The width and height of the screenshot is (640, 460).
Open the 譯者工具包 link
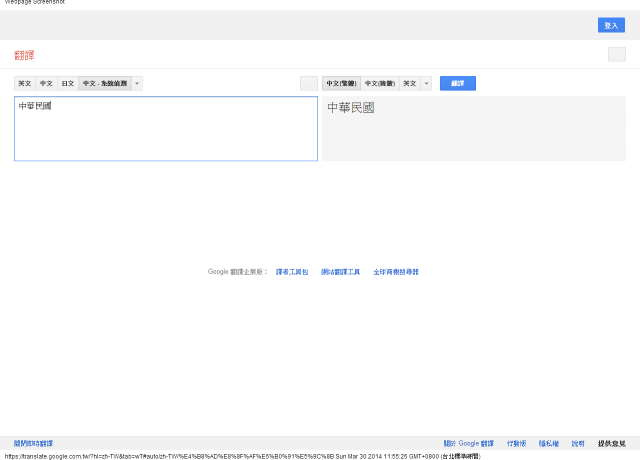[292, 272]
